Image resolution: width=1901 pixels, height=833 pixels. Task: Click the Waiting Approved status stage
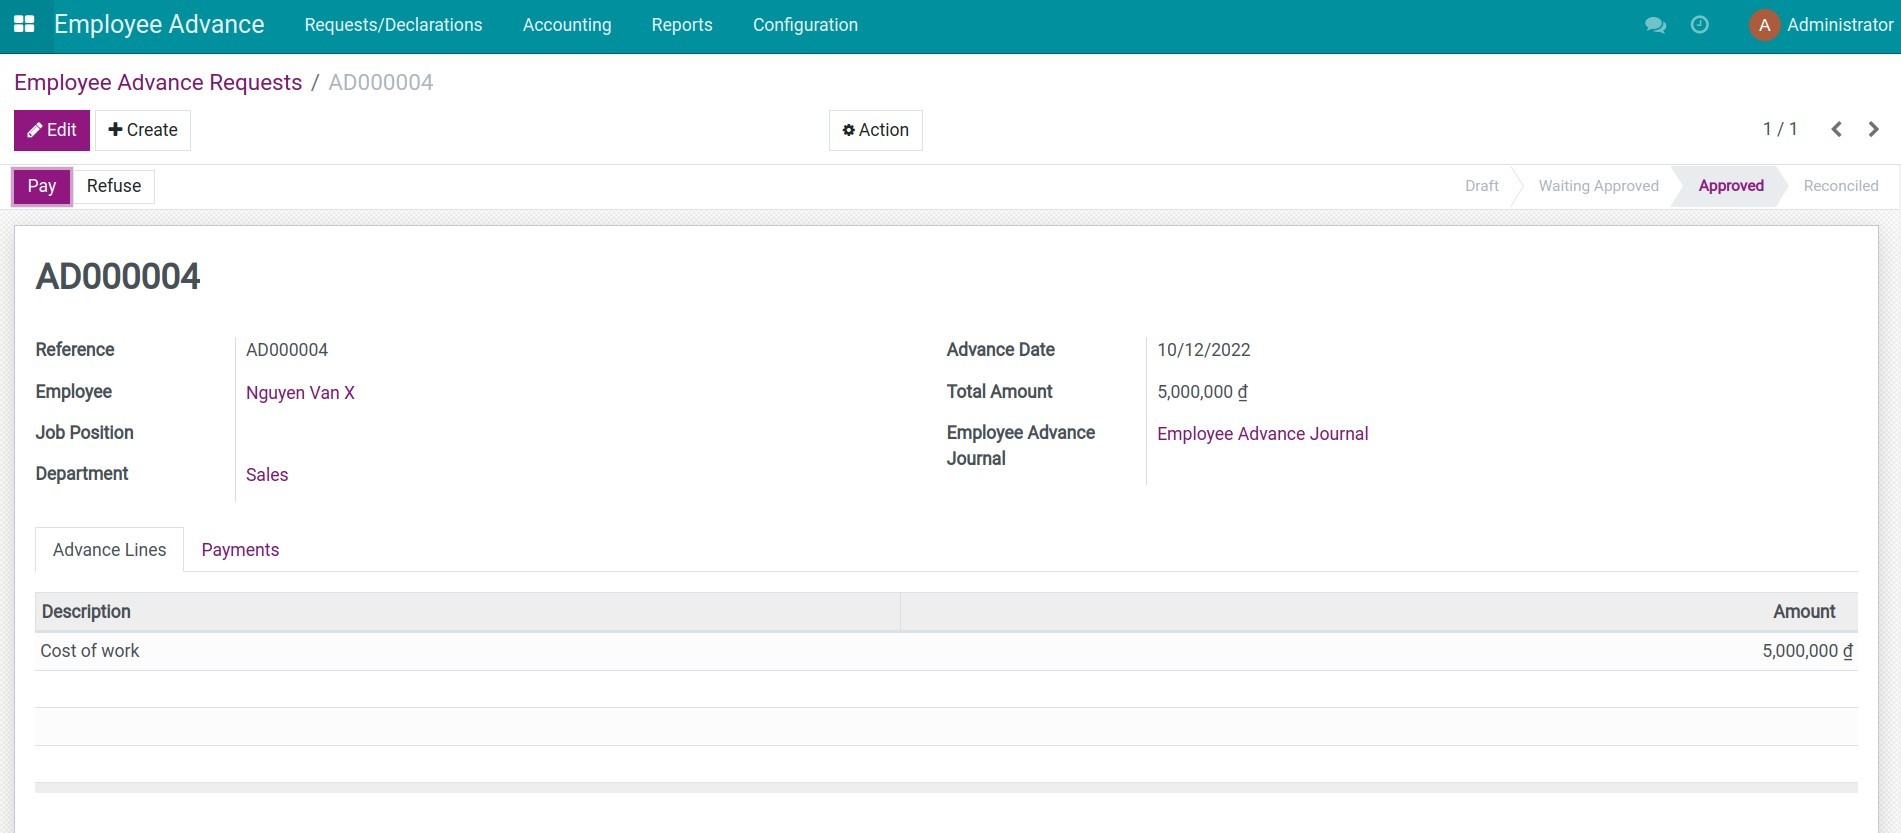[1598, 186]
